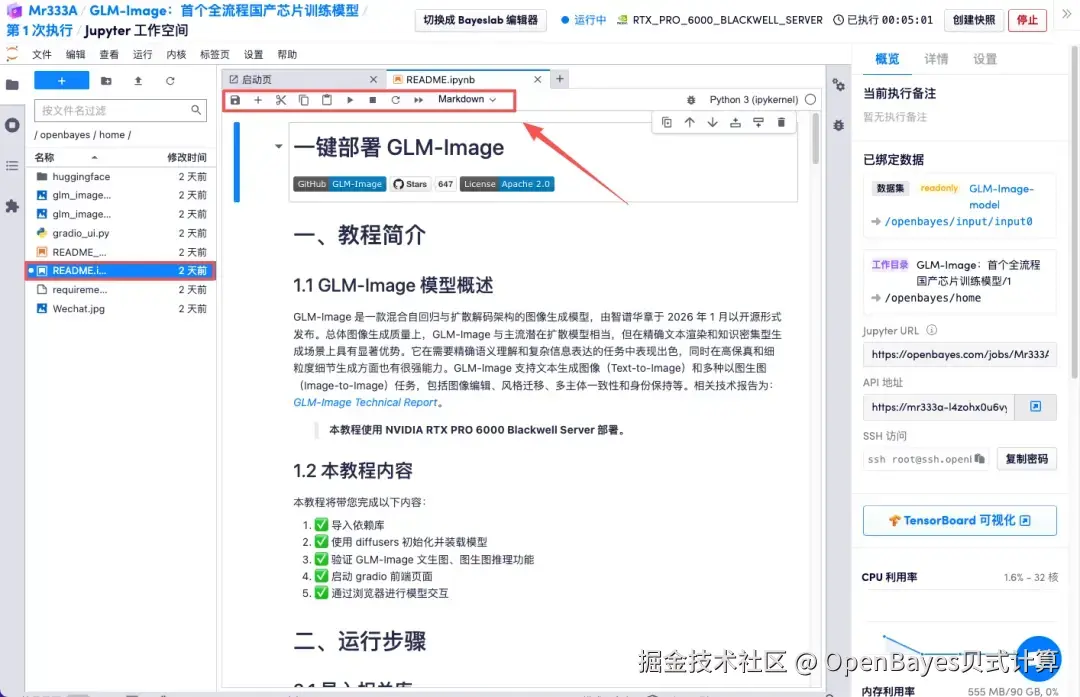Move the cell up
This screenshot has height=697, width=1080.
click(689, 123)
